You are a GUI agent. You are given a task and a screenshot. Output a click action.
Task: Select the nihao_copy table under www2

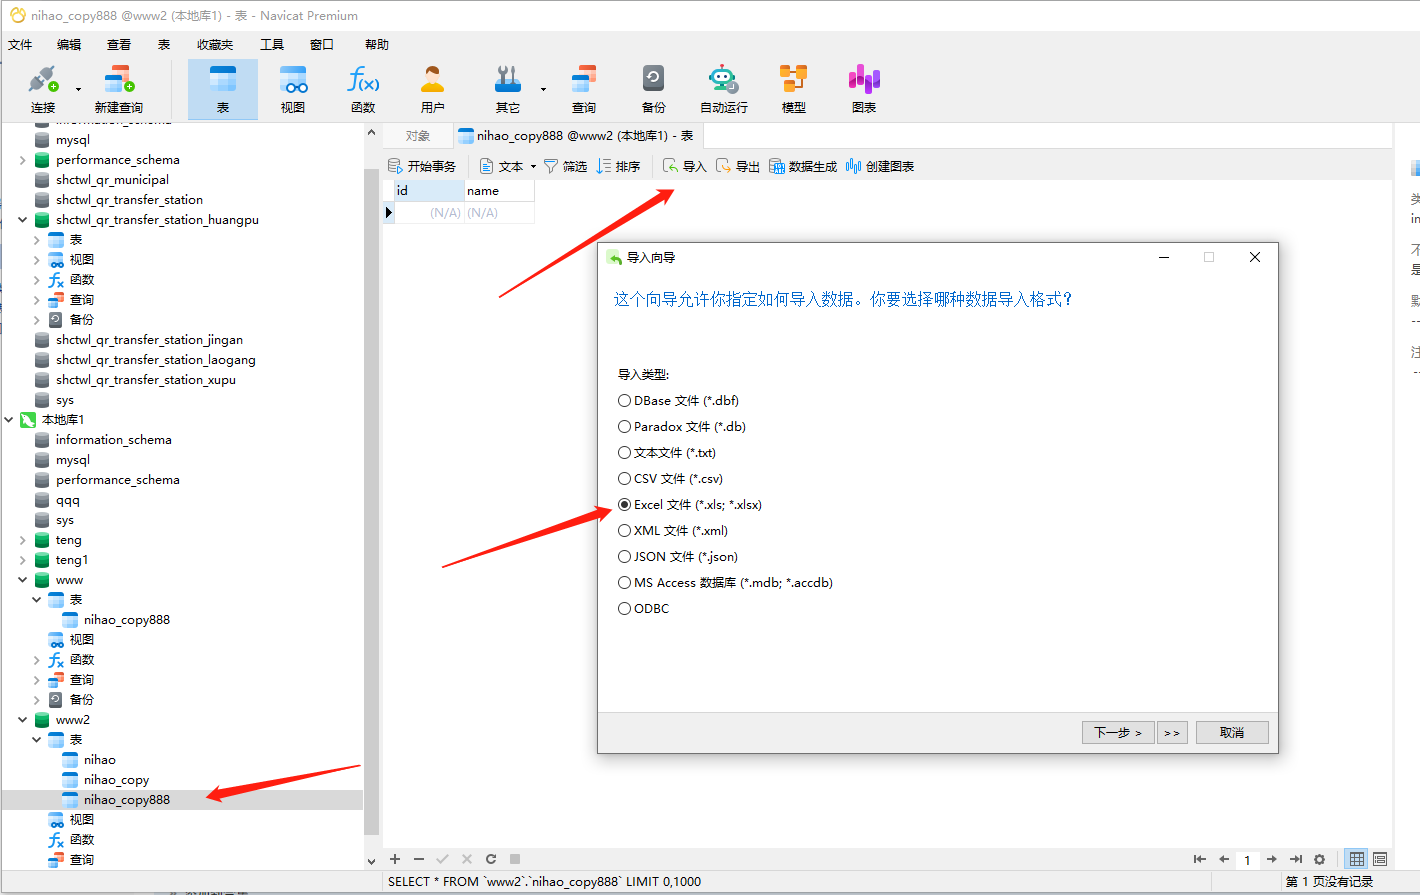(x=116, y=780)
